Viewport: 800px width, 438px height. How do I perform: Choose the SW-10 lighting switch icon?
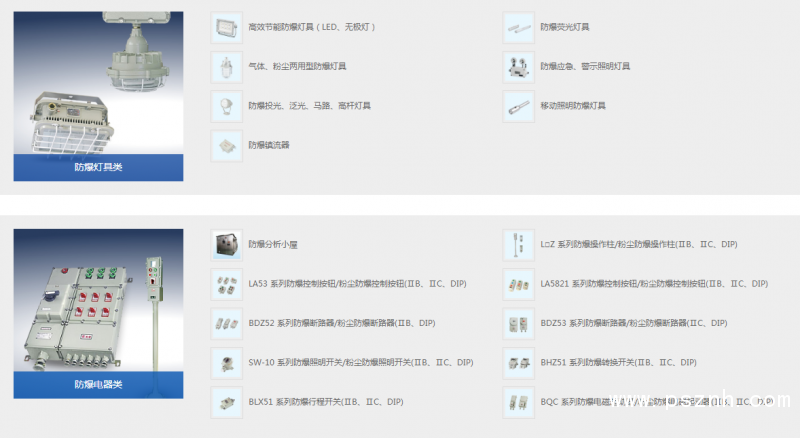227,363
